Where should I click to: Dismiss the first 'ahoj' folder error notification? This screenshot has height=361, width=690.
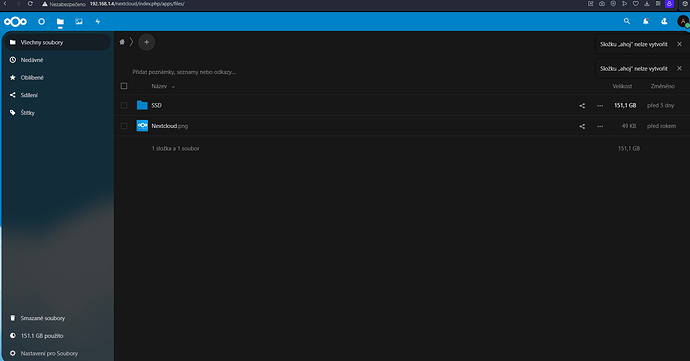[x=679, y=44]
